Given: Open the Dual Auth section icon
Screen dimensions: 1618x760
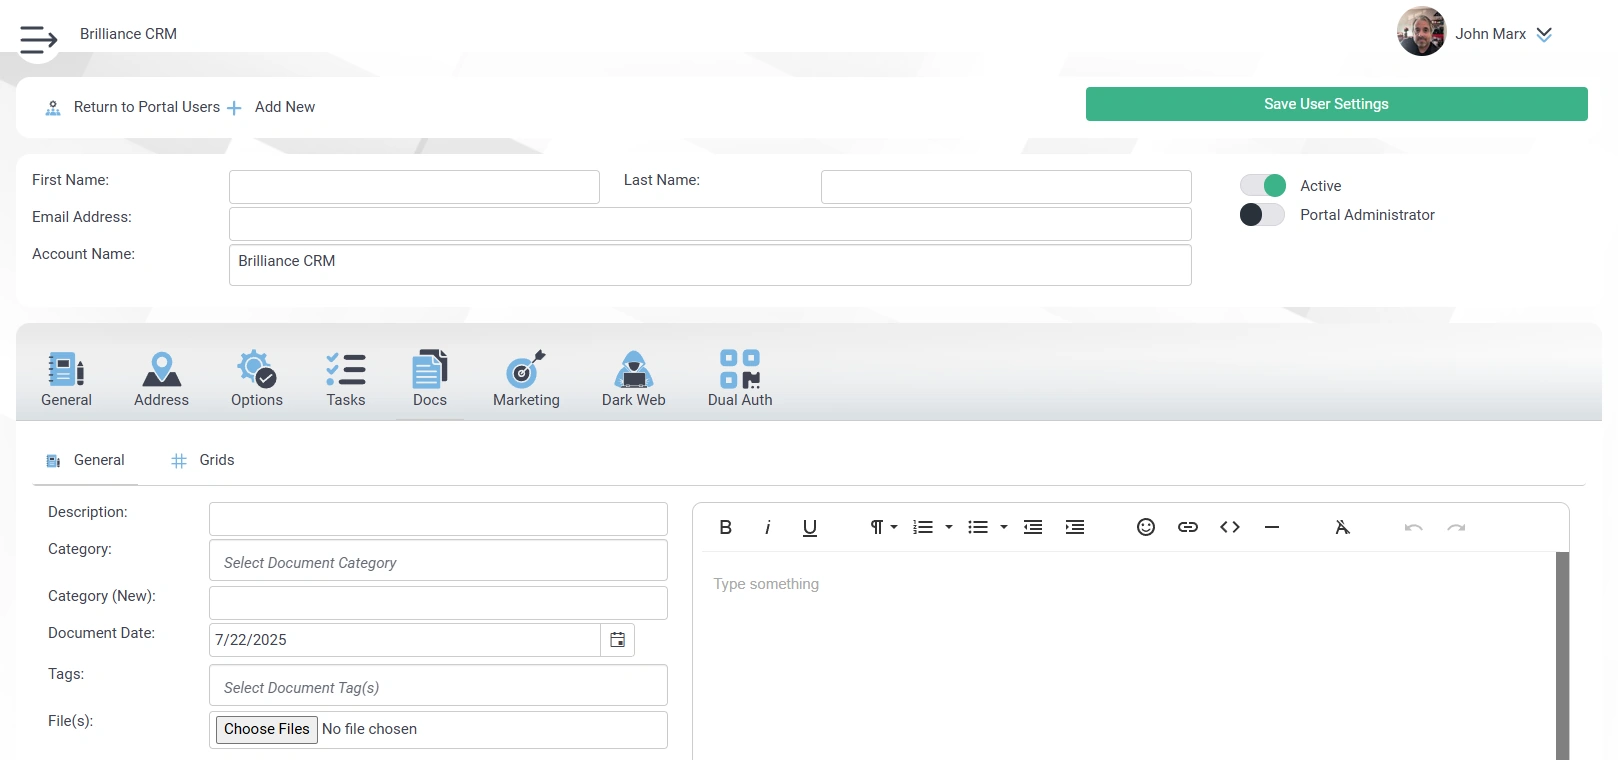Looking at the screenshot, I should coord(740,370).
